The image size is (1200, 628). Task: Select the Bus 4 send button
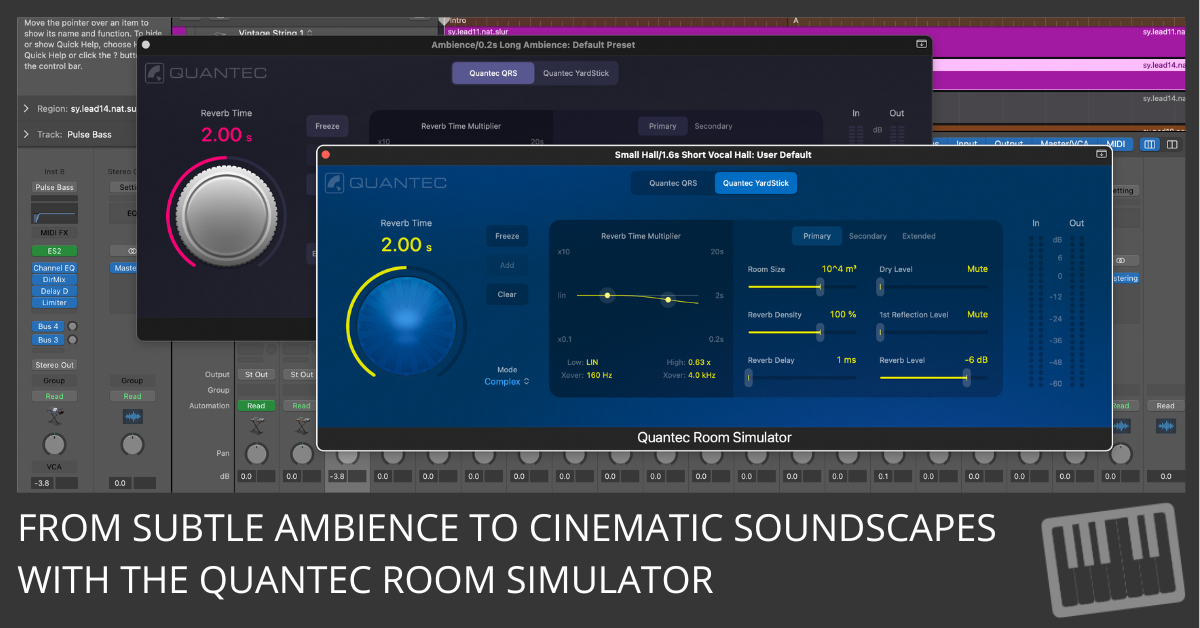click(x=47, y=326)
